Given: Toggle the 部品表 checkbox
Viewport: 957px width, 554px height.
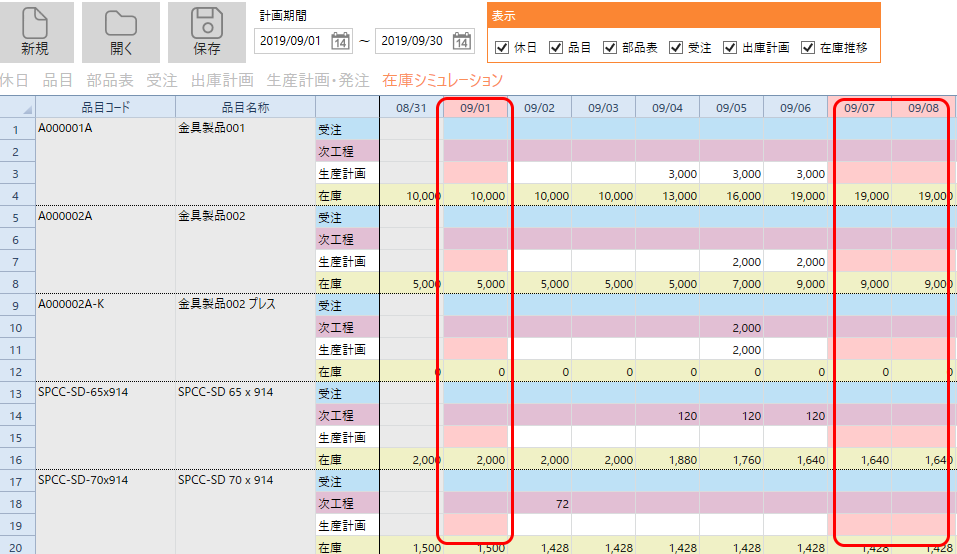Looking at the screenshot, I should [x=610, y=47].
